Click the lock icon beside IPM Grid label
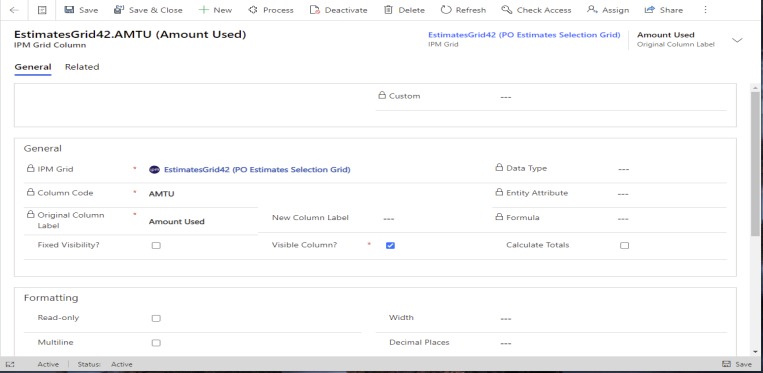Viewport: 763px width, 373px height. click(x=31, y=168)
